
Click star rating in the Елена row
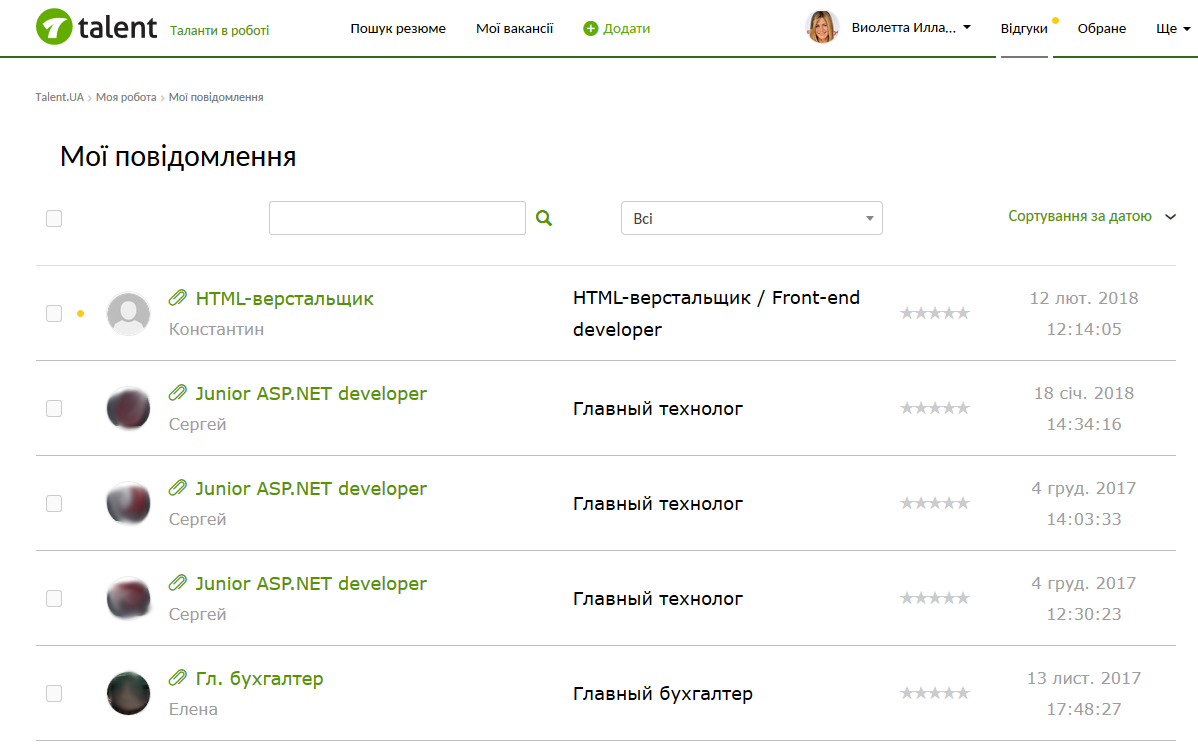[934, 693]
